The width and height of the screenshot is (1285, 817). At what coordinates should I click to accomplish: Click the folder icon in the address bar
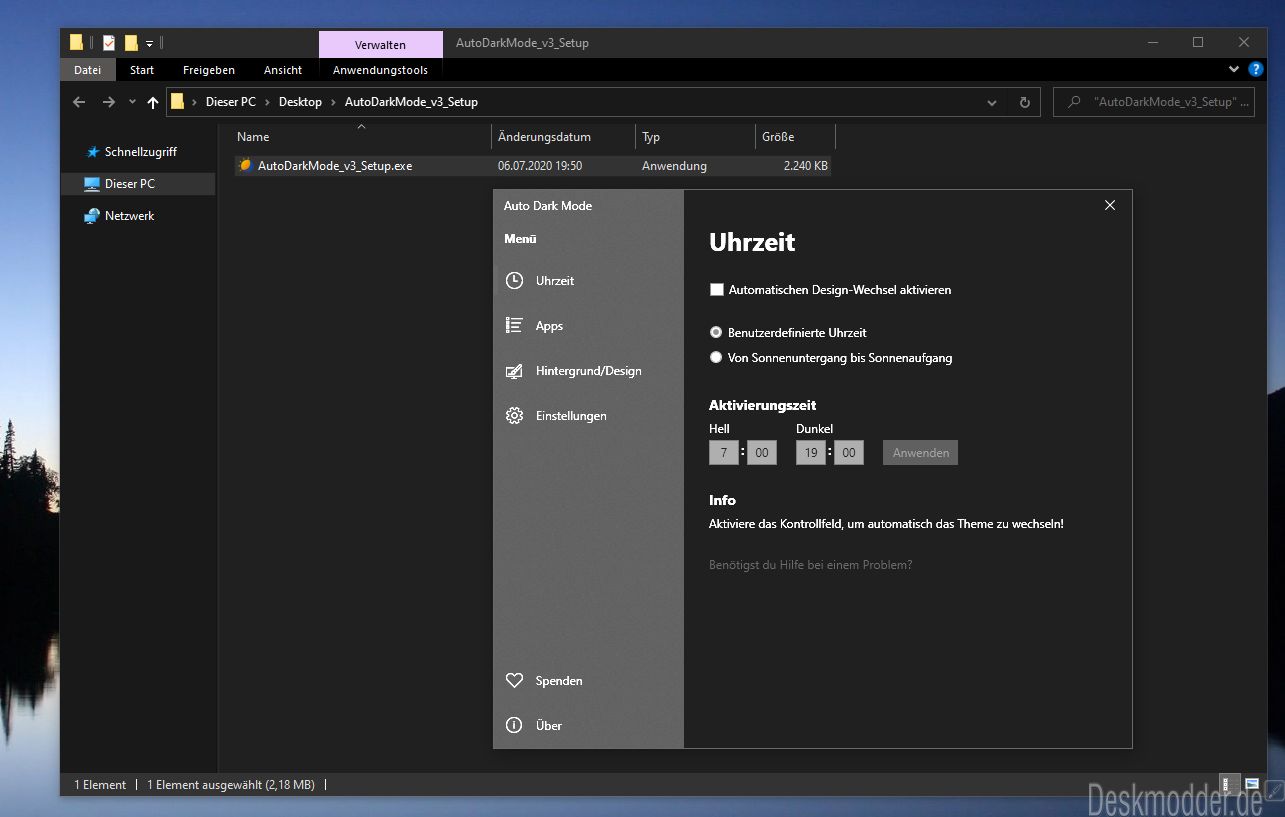[x=178, y=102]
